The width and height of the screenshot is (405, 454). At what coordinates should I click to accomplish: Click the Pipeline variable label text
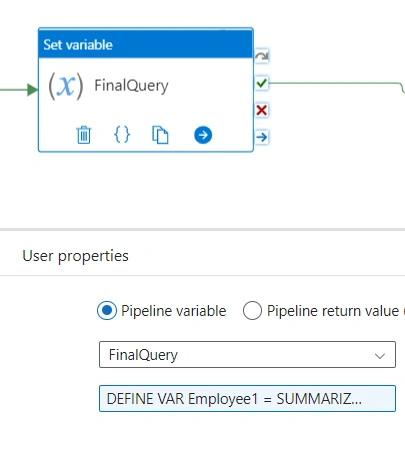(x=174, y=311)
